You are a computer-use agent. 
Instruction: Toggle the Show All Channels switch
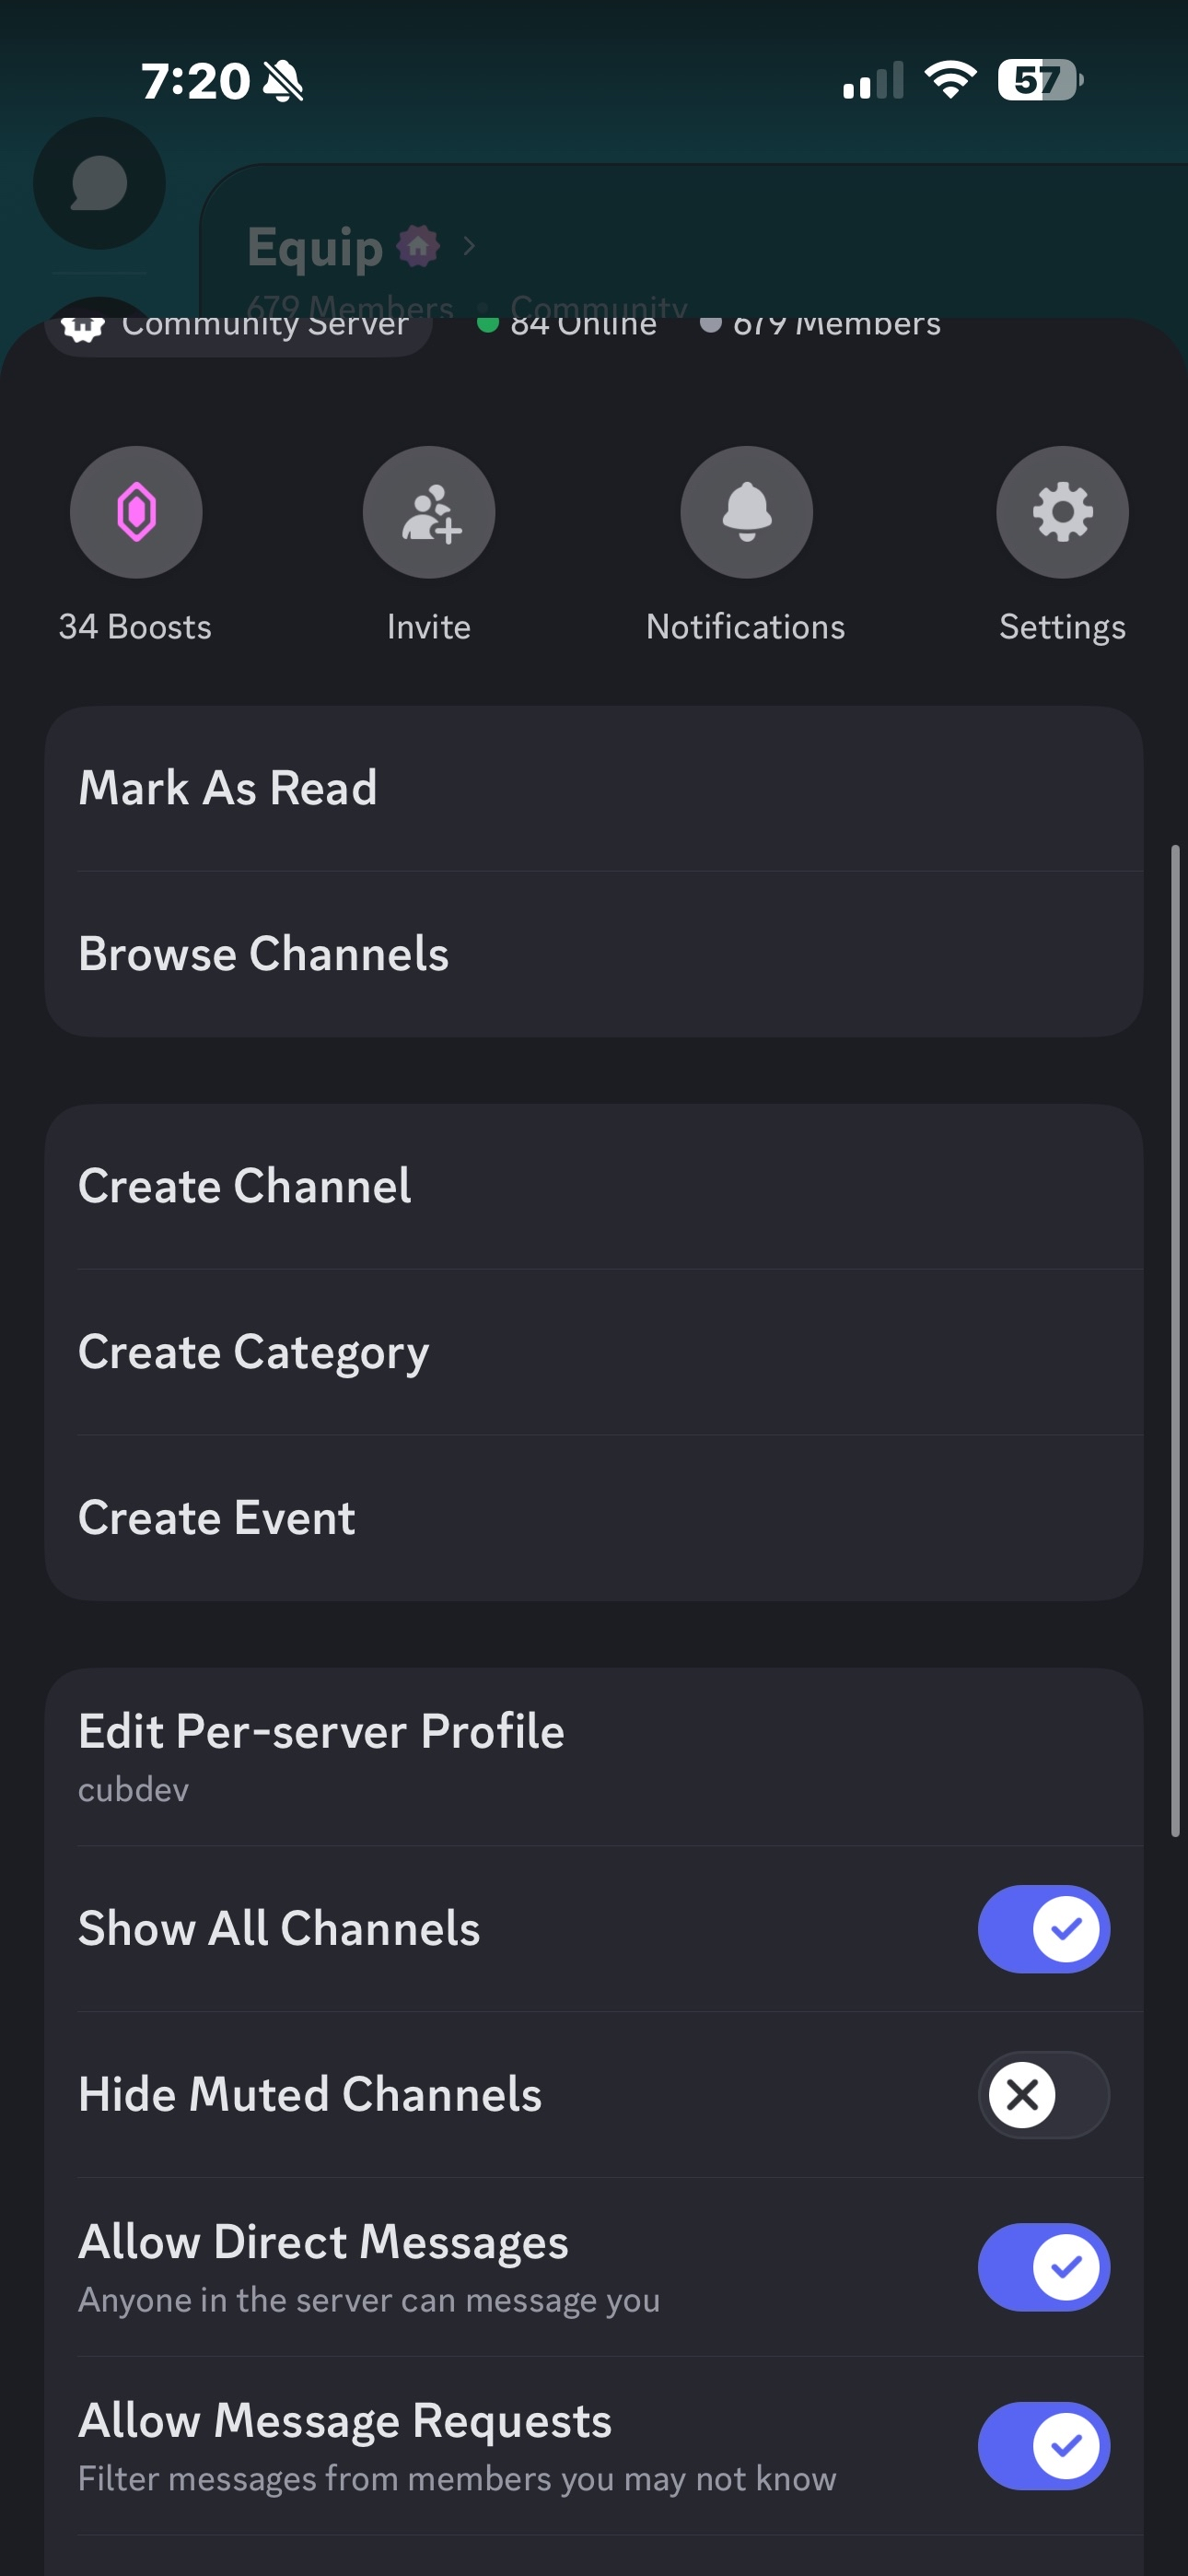pyautogui.click(x=1043, y=1928)
